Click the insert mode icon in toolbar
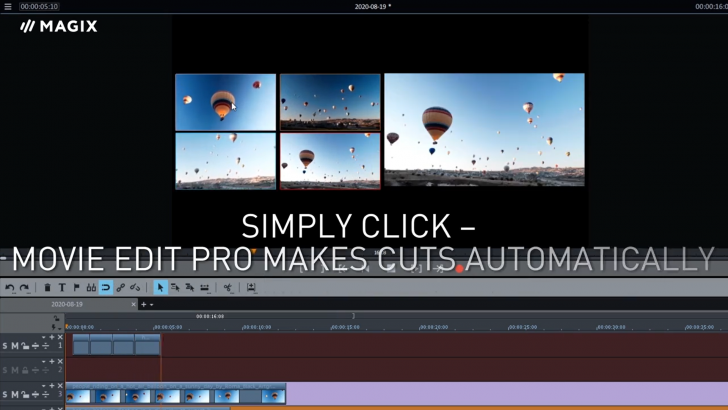Viewport: 728px width, 410px height. (x=251, y=288)
